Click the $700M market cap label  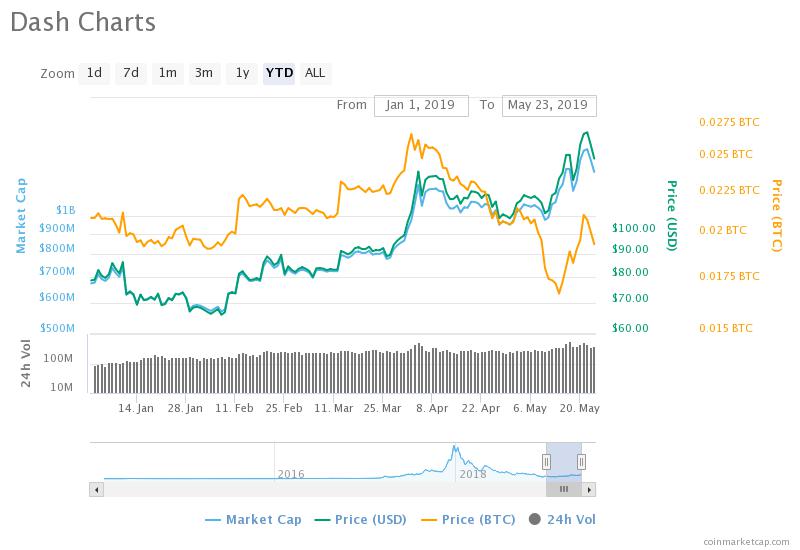coord(57,271)
